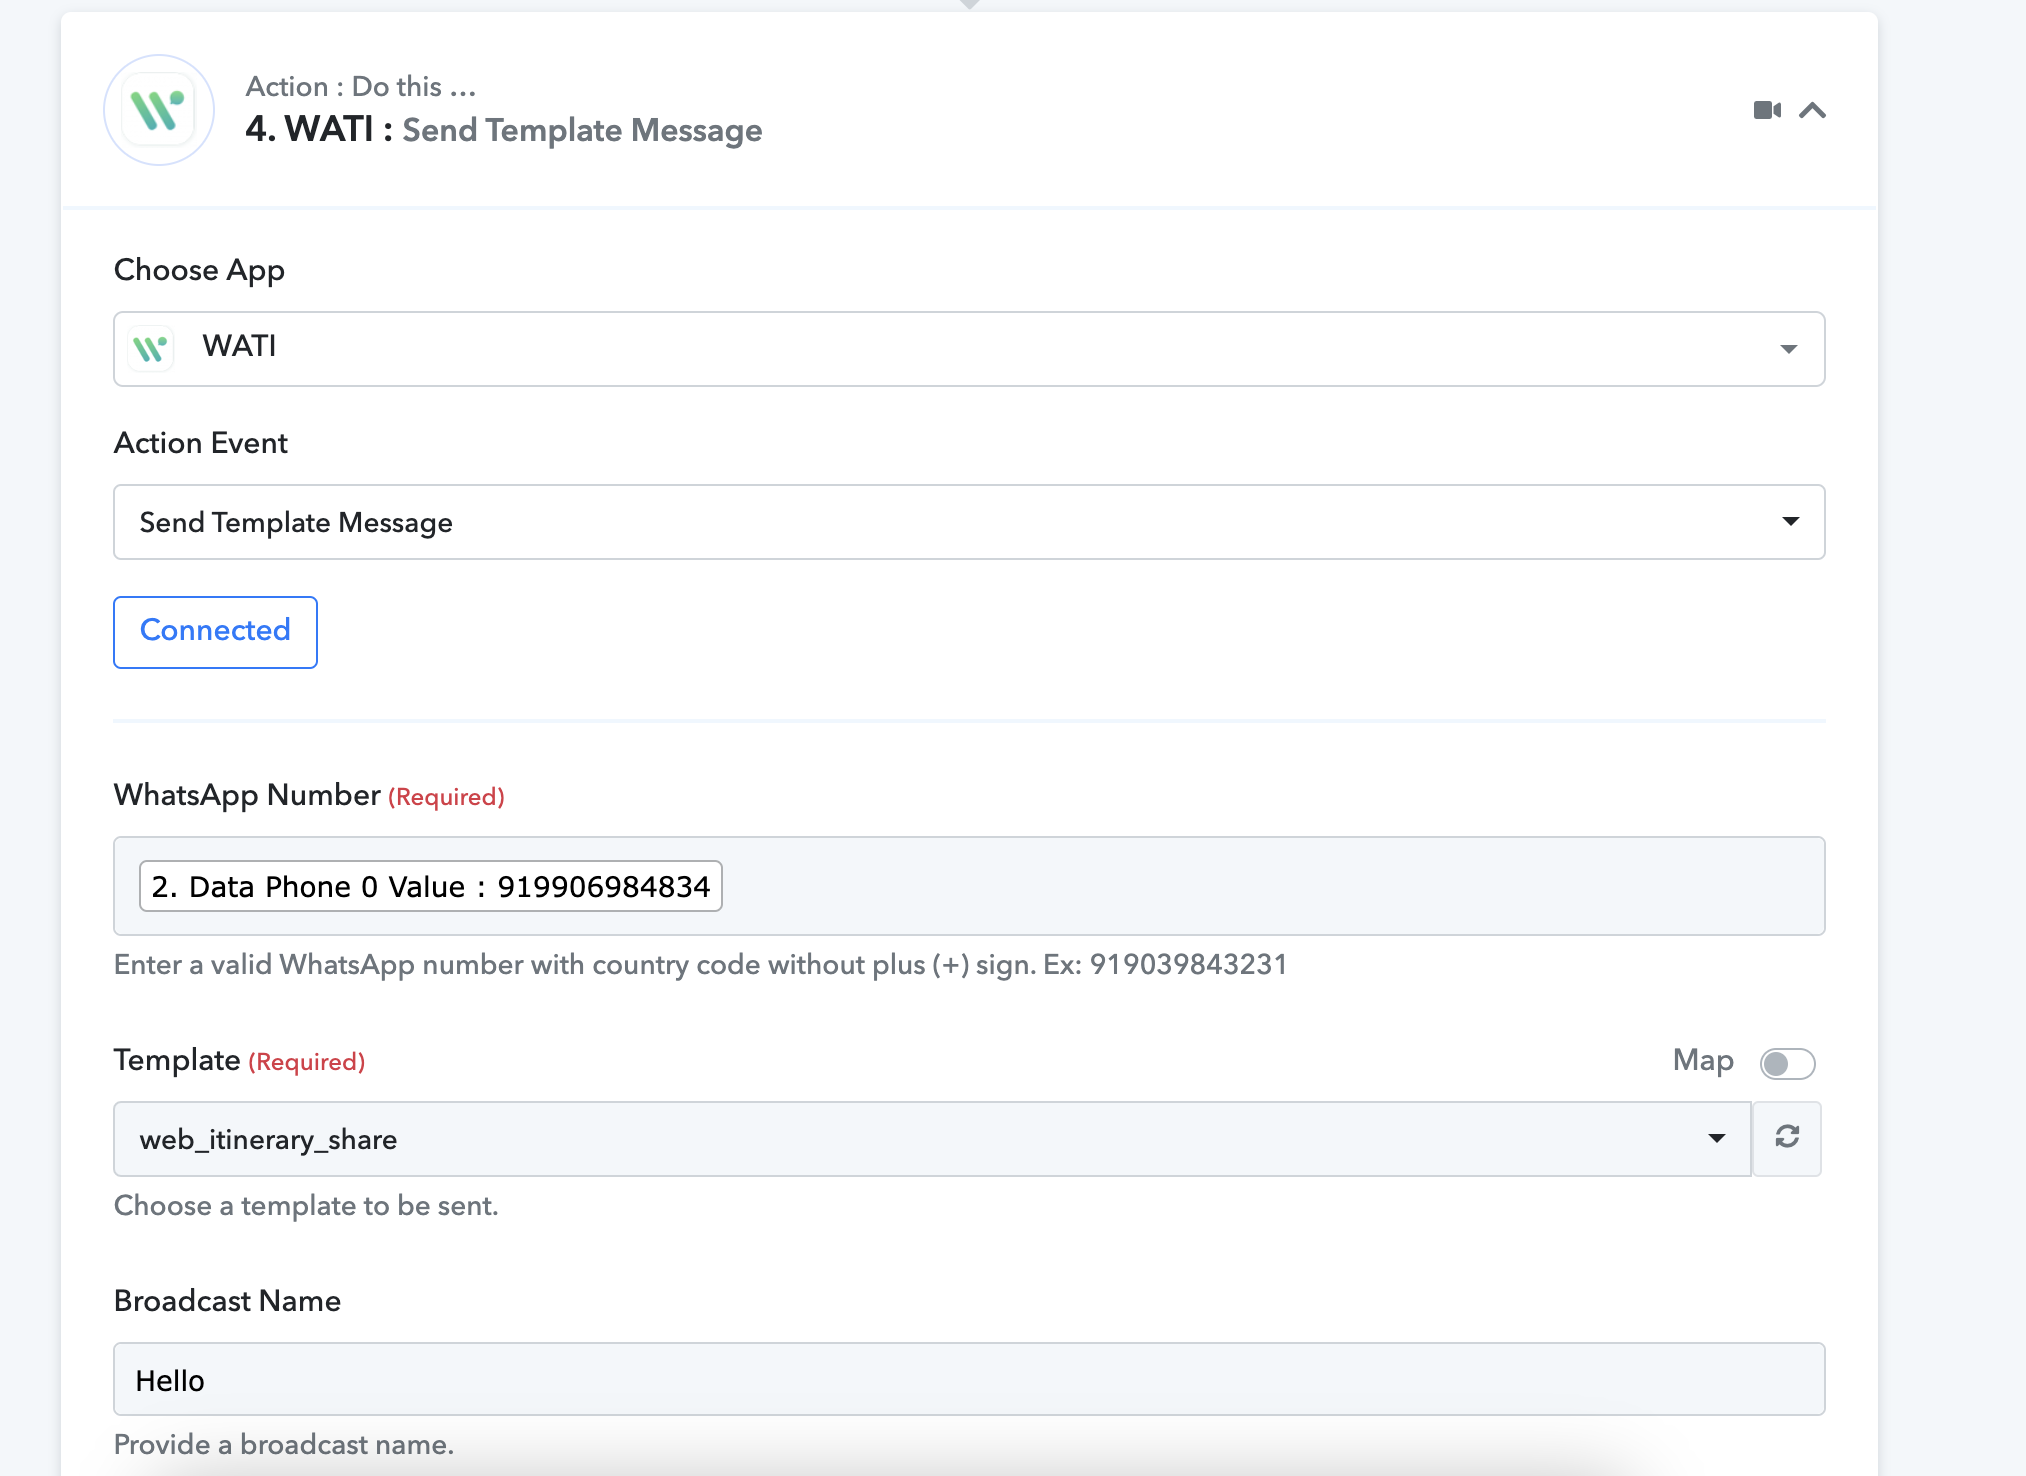The height and width of the screenshot is (1476, 2026).
Task: Click the WhatsApp number hint text
Action: [x=700, y=964]
